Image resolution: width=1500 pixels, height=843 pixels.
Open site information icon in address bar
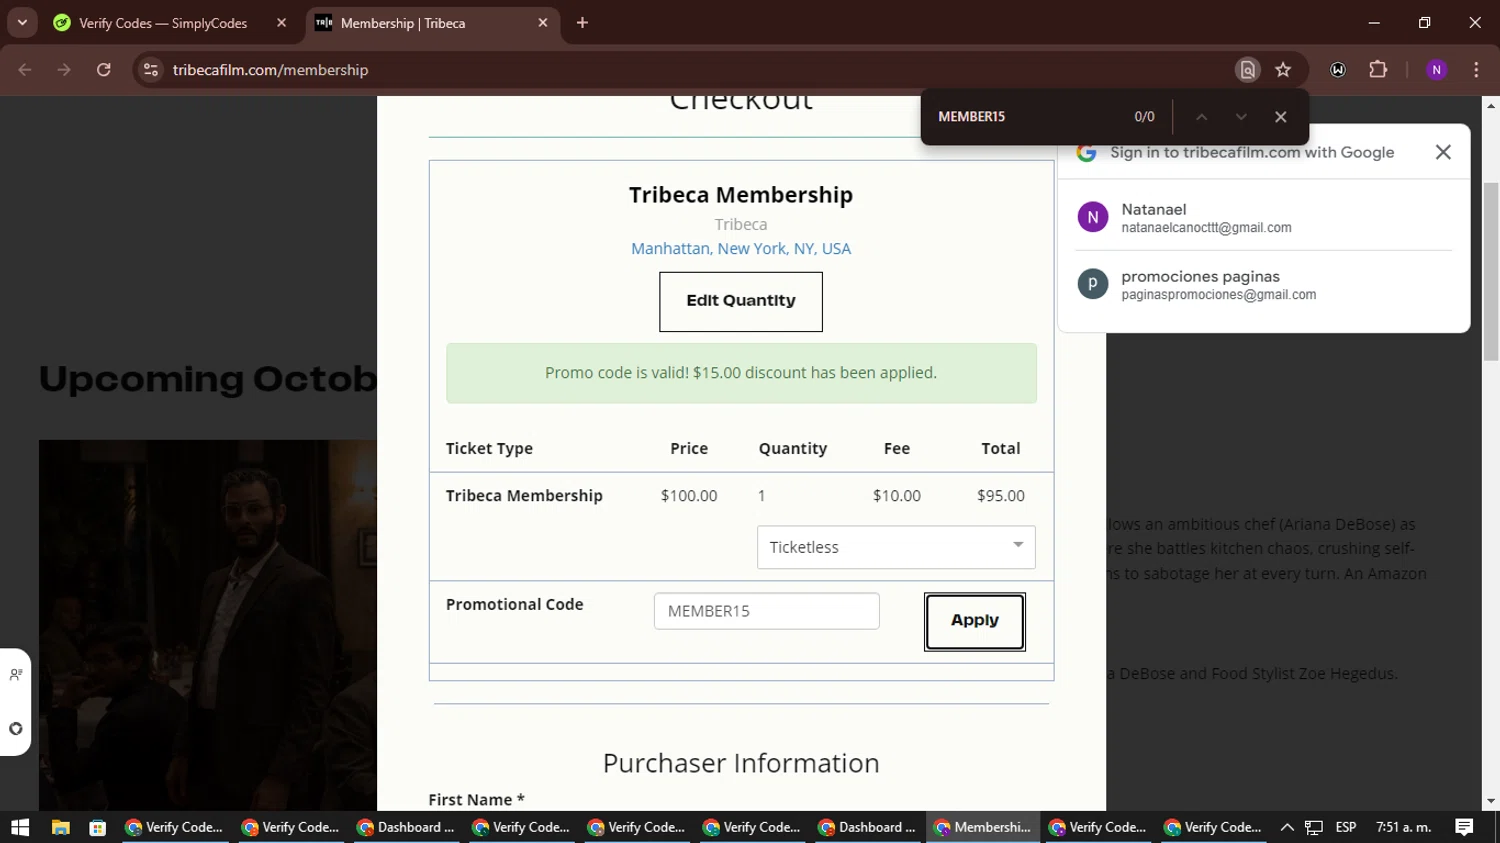click(x=151, y=70)
